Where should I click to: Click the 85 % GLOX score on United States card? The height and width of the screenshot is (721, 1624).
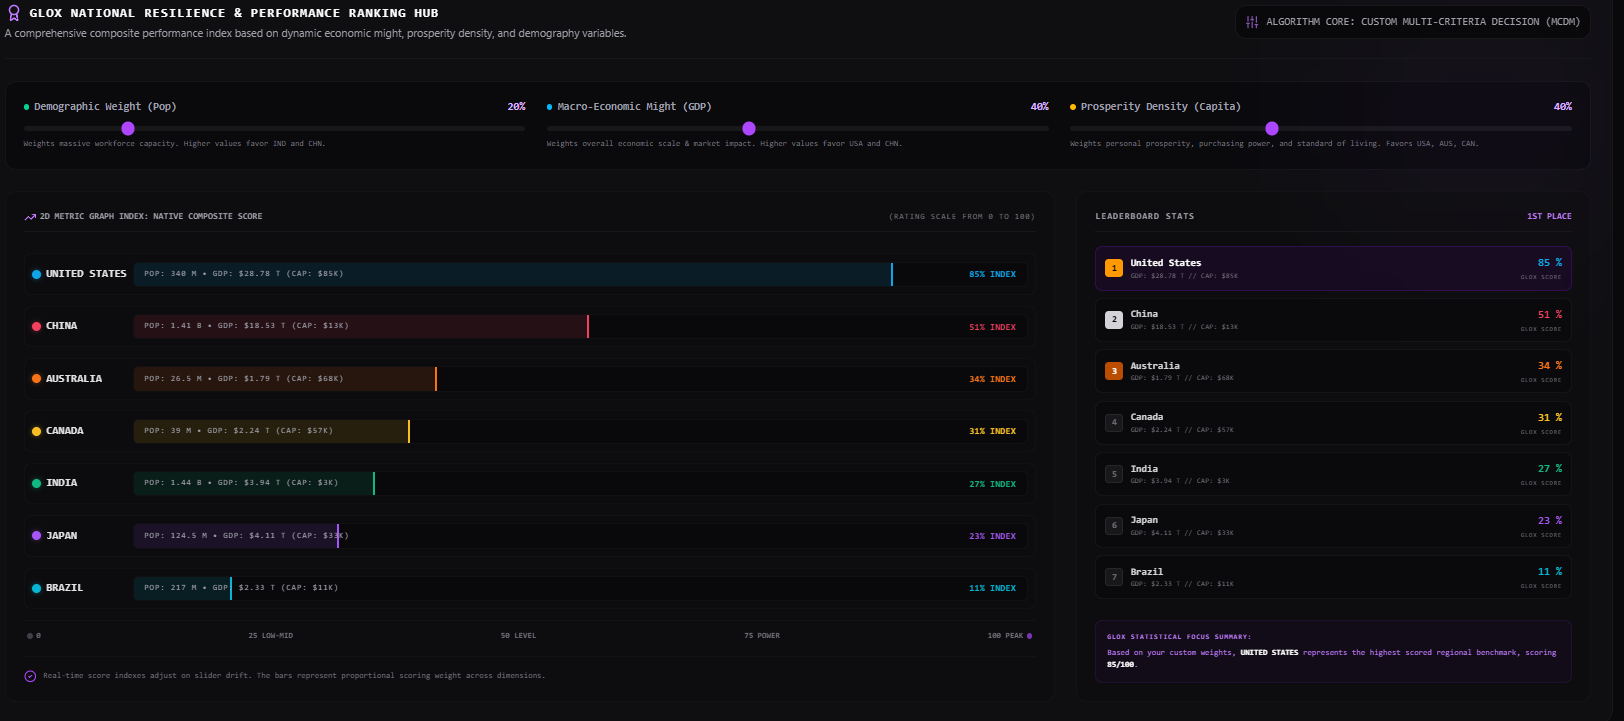1550,263
